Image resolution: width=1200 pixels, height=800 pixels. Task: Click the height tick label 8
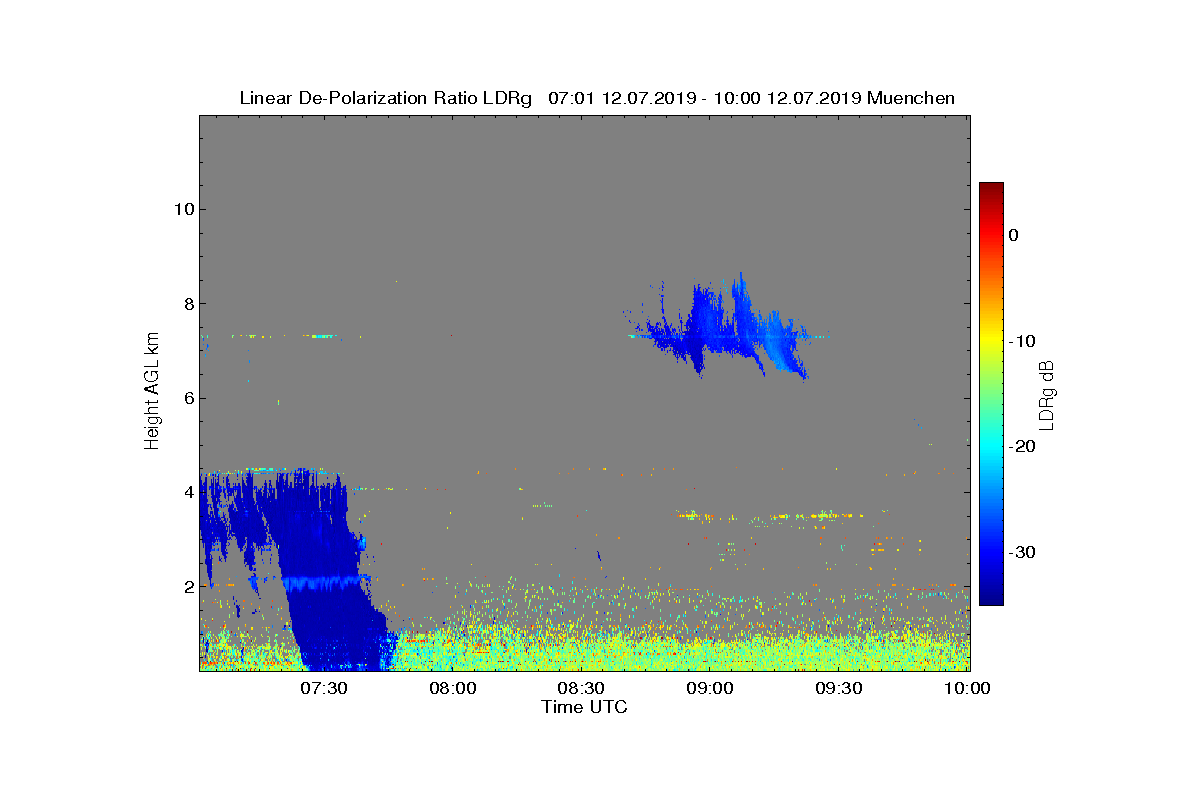pos(187,304)
